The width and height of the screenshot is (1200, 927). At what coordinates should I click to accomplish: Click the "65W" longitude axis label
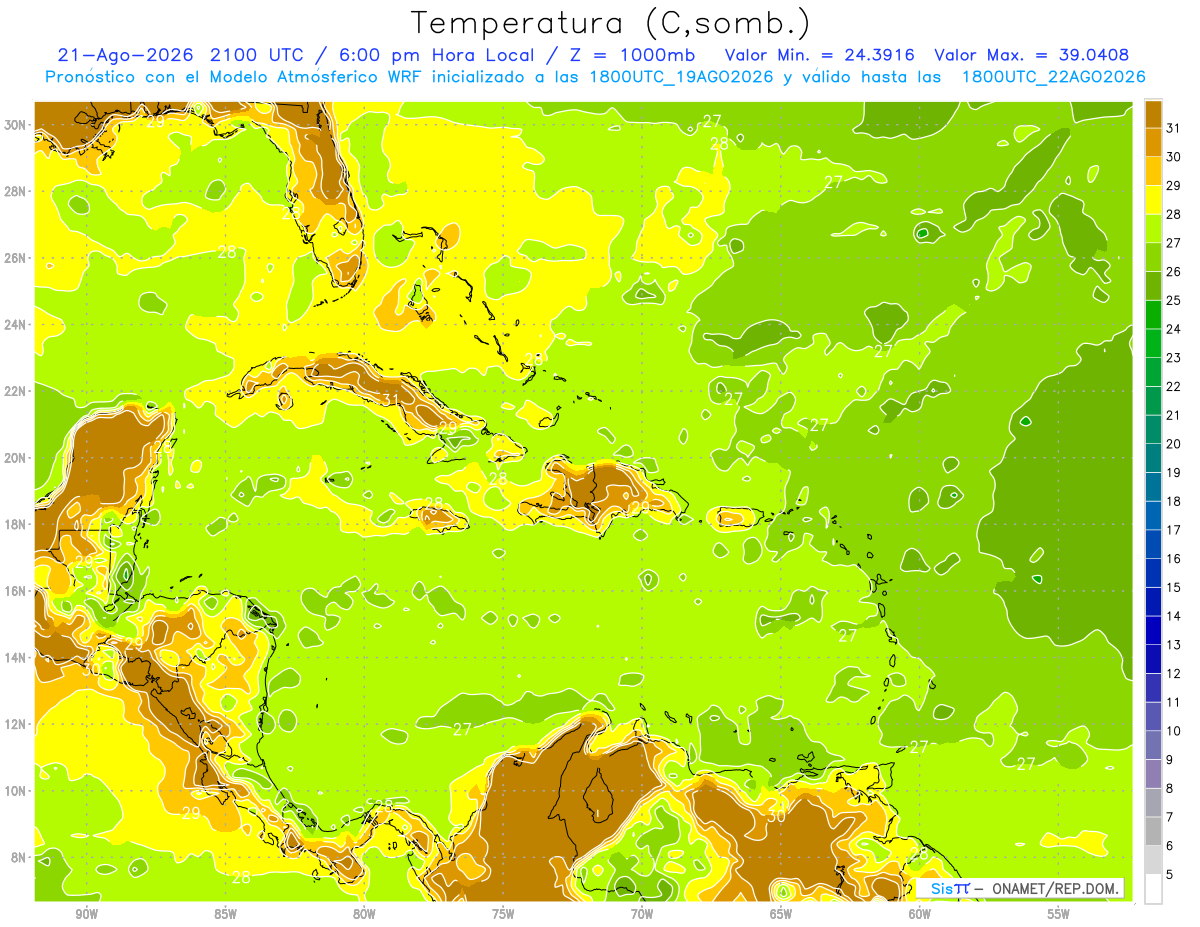[x=781, y=914]
